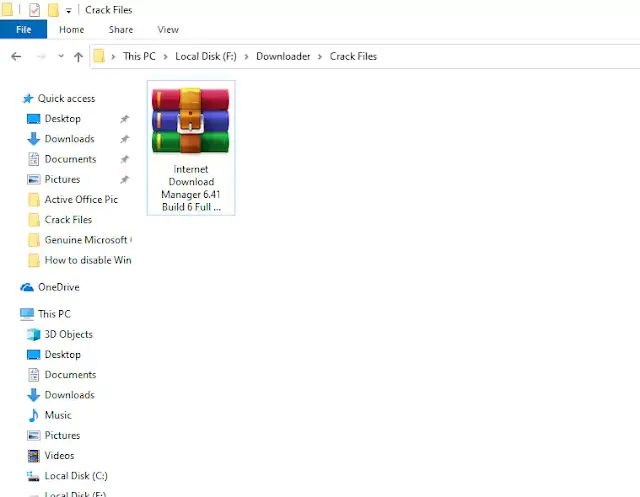Click the Properties quick access toolbar icon
640x497 pixels.
34,10
